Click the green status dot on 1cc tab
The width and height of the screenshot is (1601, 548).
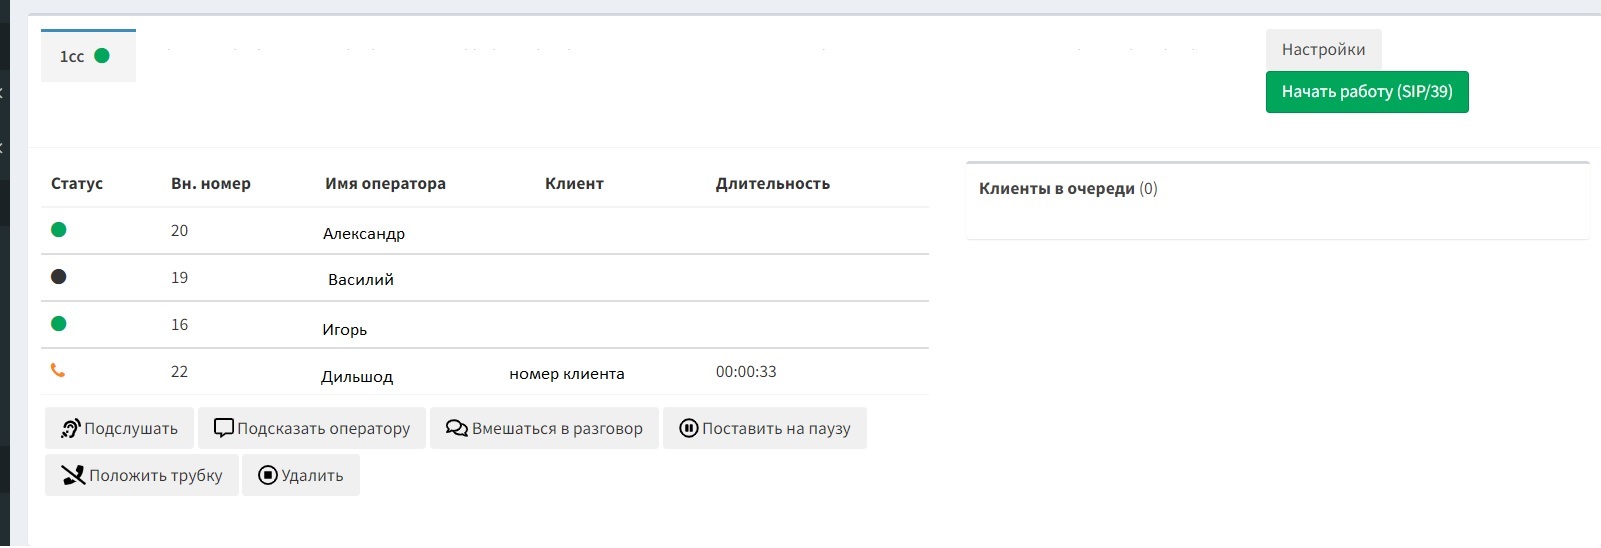click(102, 56)
